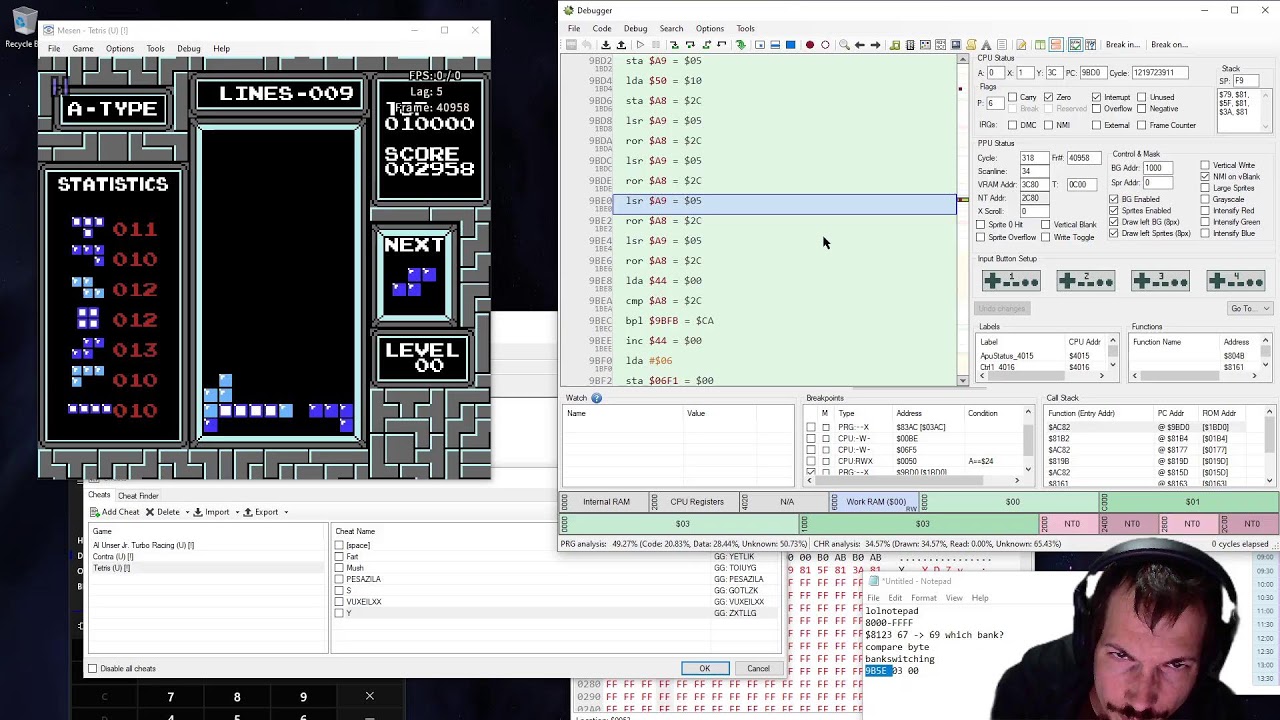
Task: Click the Work RAM ($00) memory region
Action: 875,502
